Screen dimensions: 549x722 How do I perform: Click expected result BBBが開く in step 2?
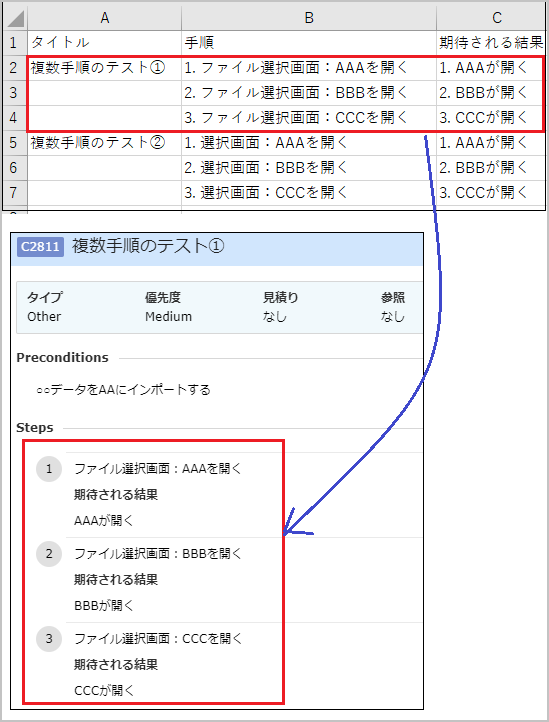click(104, 606)
